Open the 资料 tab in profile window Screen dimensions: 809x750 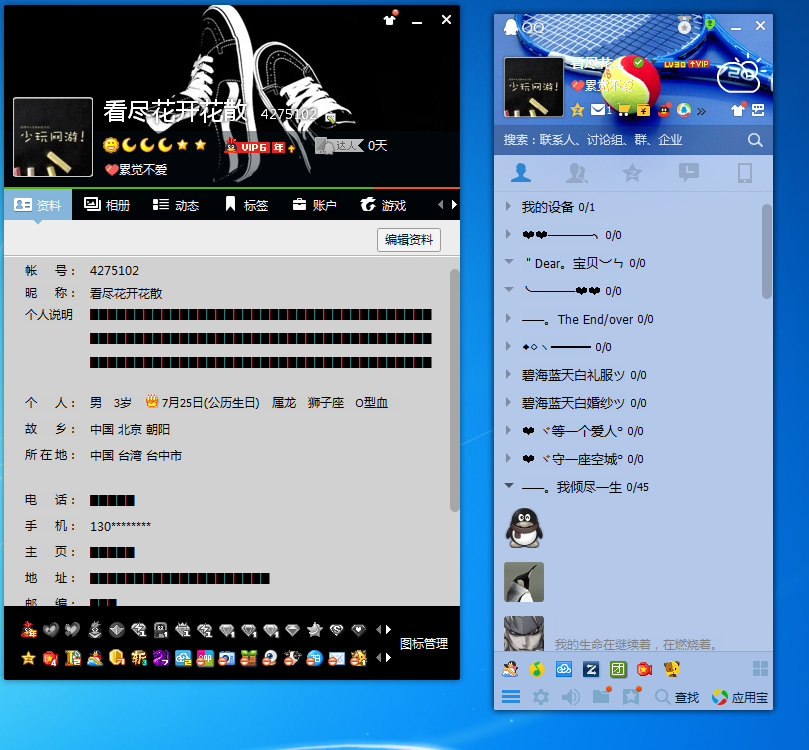(x=38, y=205)
